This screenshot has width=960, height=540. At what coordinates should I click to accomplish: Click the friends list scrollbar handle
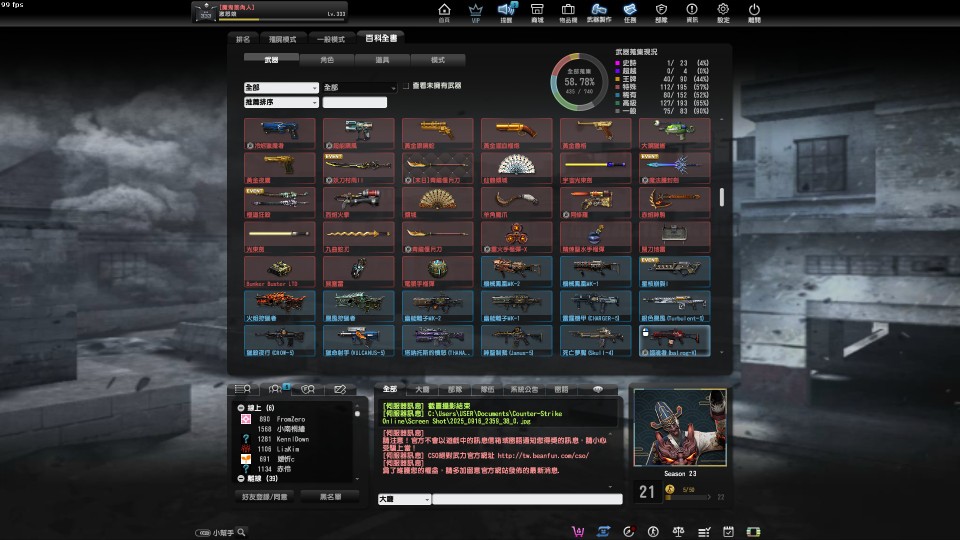pyautogui.click(x=358, y=414)
